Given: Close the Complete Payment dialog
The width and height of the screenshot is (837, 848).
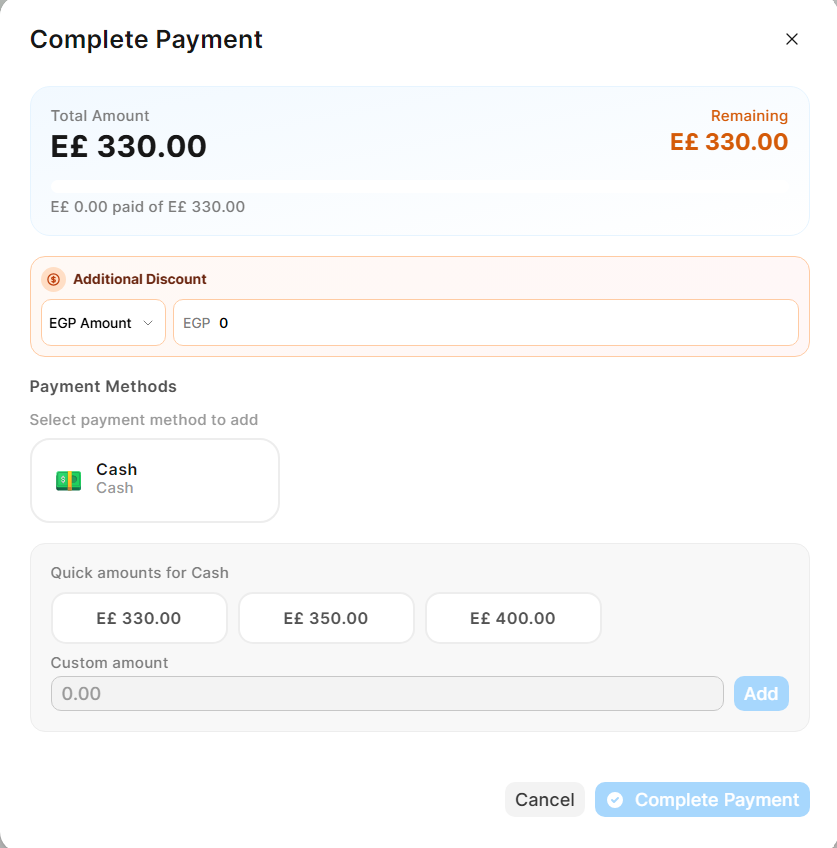Looking at the screenshot, I should pyautogui.click(x=792, y=39).
